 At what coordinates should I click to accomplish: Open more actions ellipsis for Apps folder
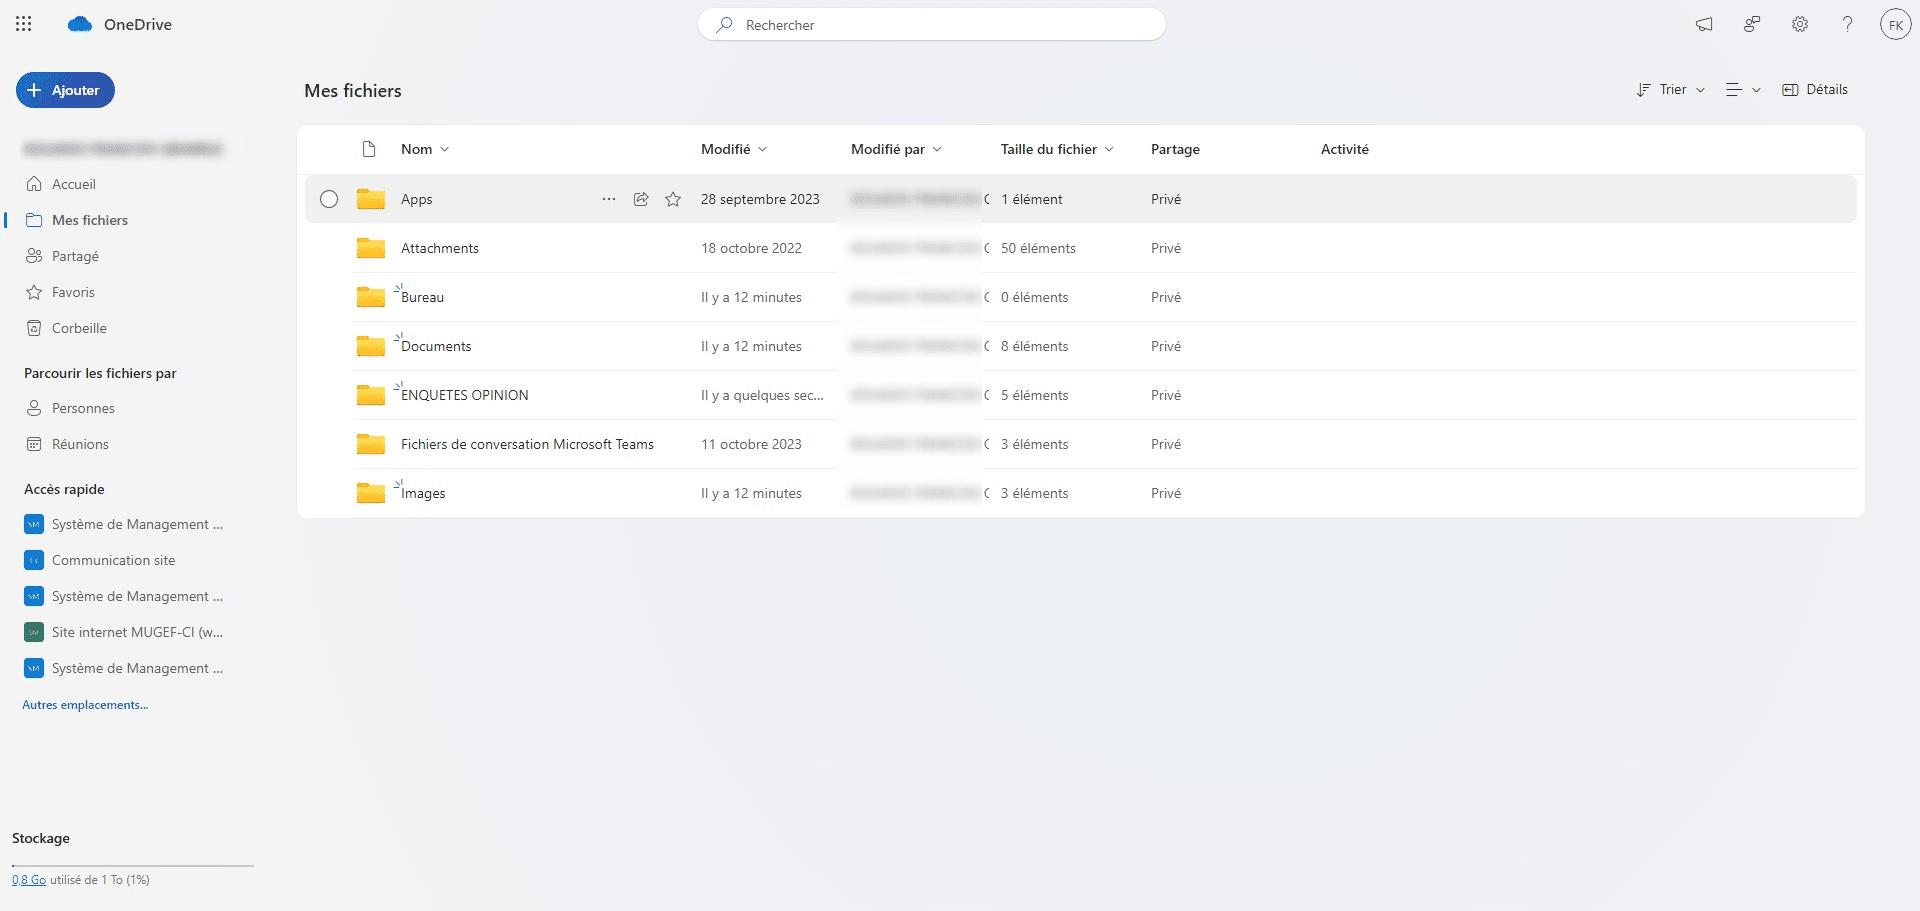click(609, 199)
